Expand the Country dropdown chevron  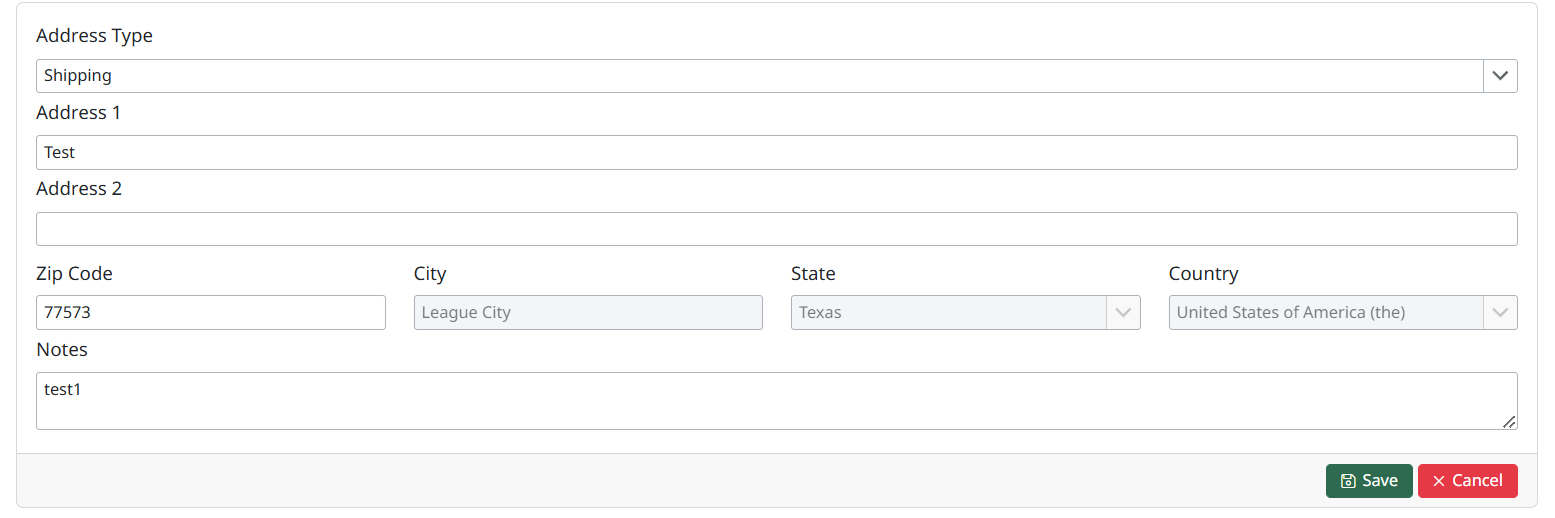point(1500,313)
